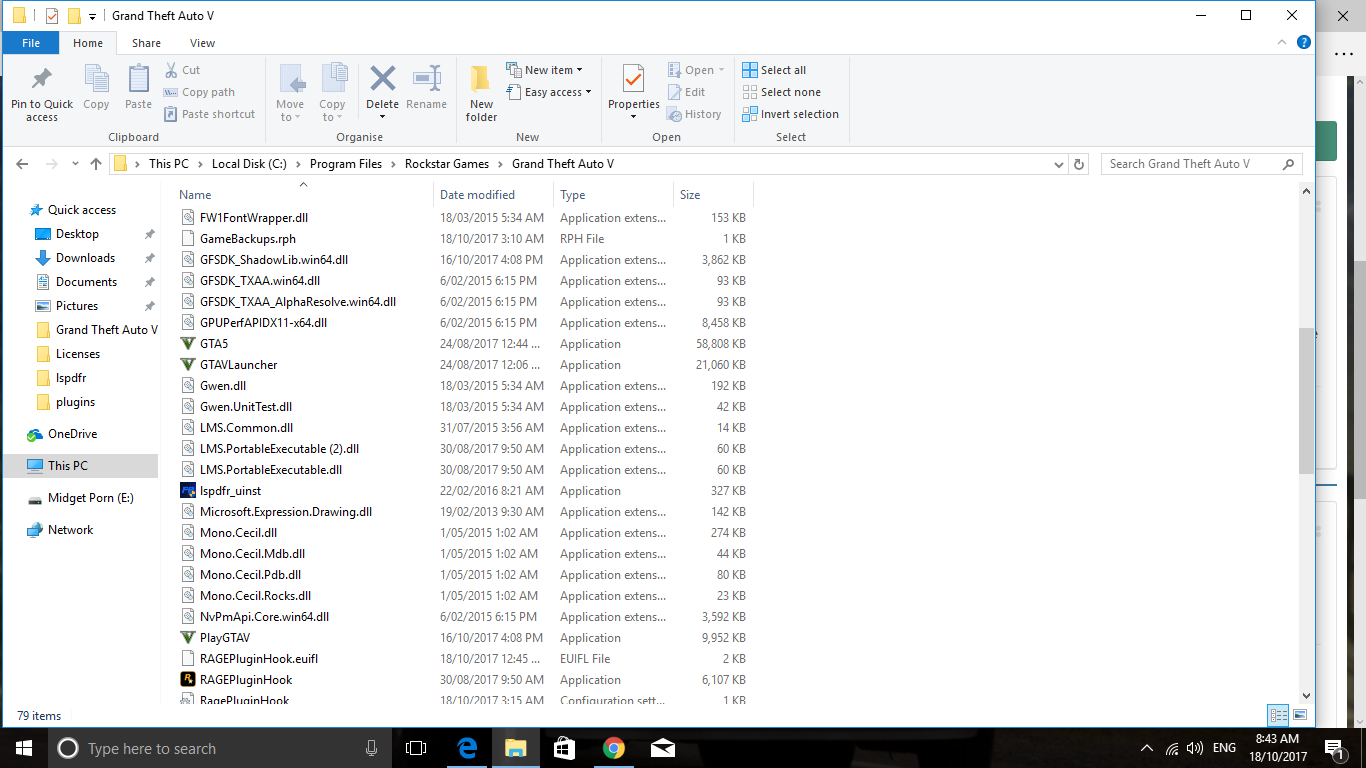Open Properties with the checkmark icon
The image size is (1366, 768).
click(x=633, y=80)
